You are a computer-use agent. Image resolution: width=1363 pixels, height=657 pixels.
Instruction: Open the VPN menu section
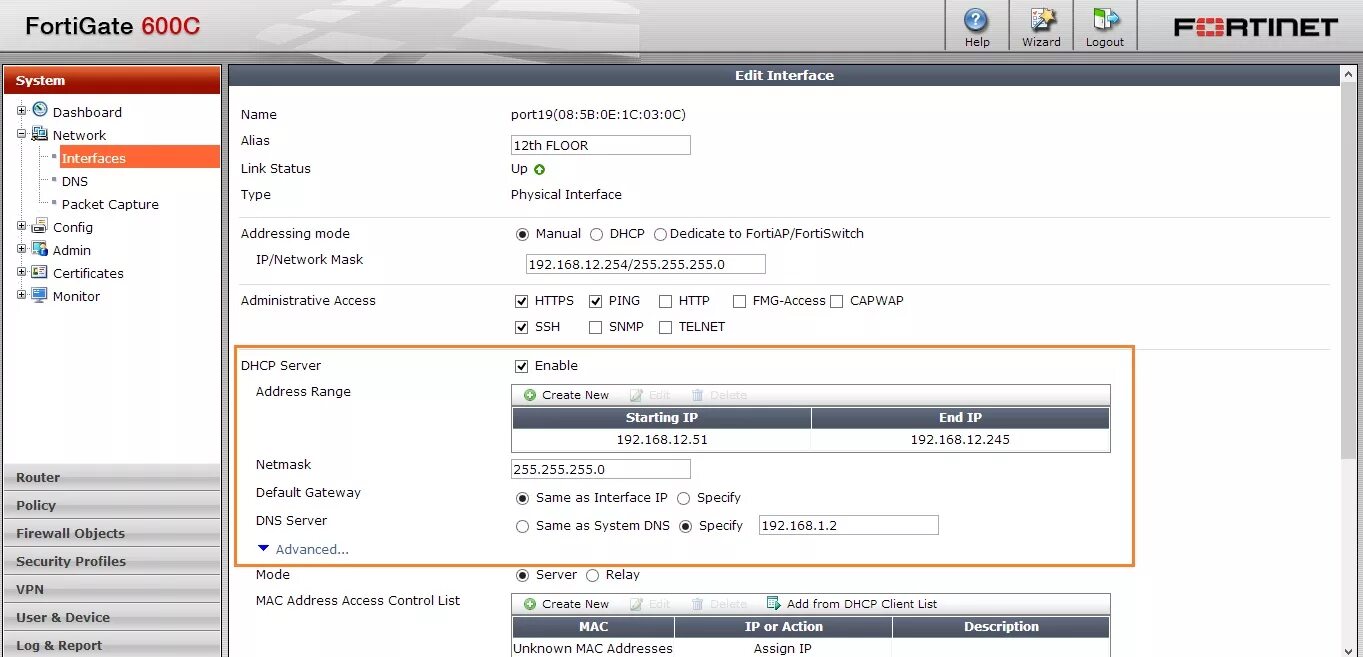point(111,589)
